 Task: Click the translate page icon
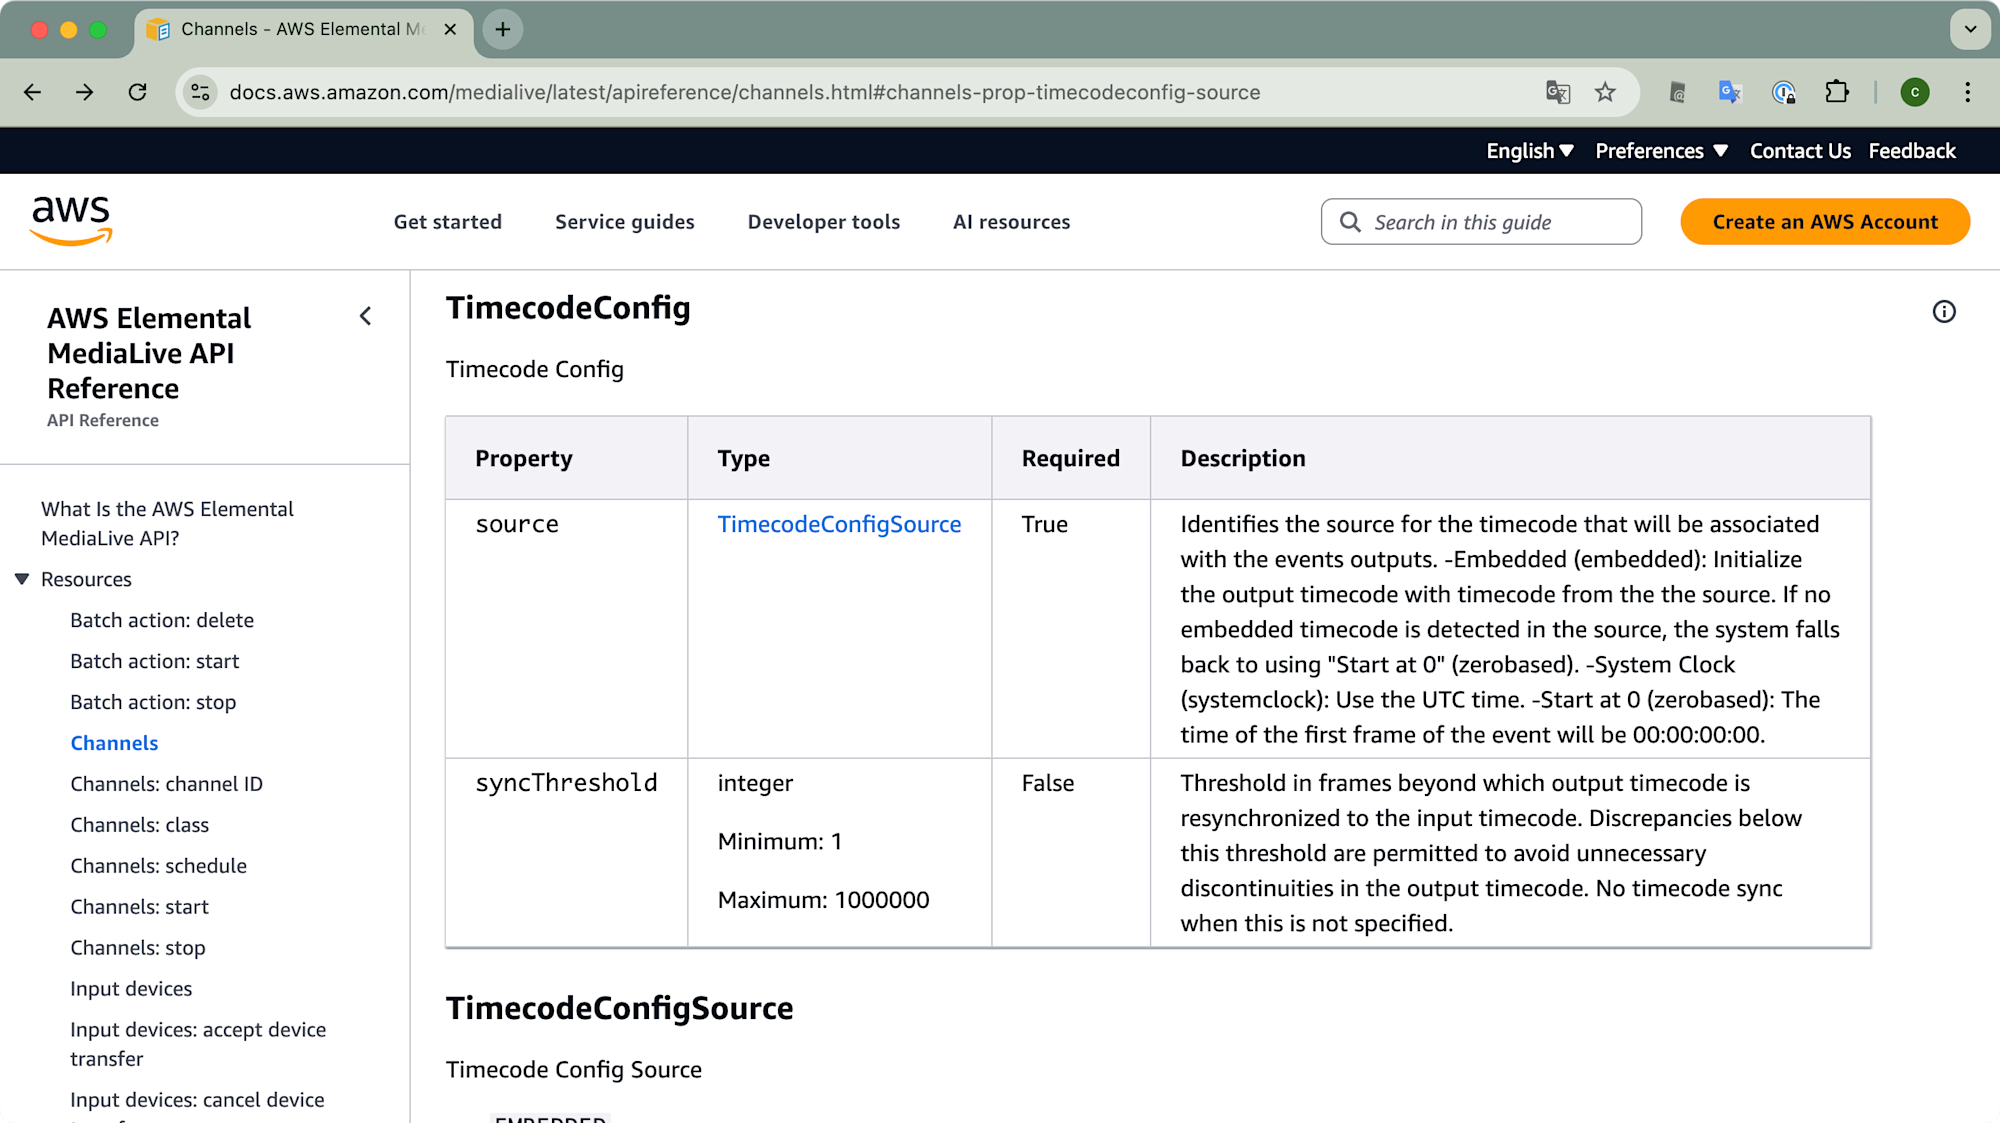point(1558,92)
